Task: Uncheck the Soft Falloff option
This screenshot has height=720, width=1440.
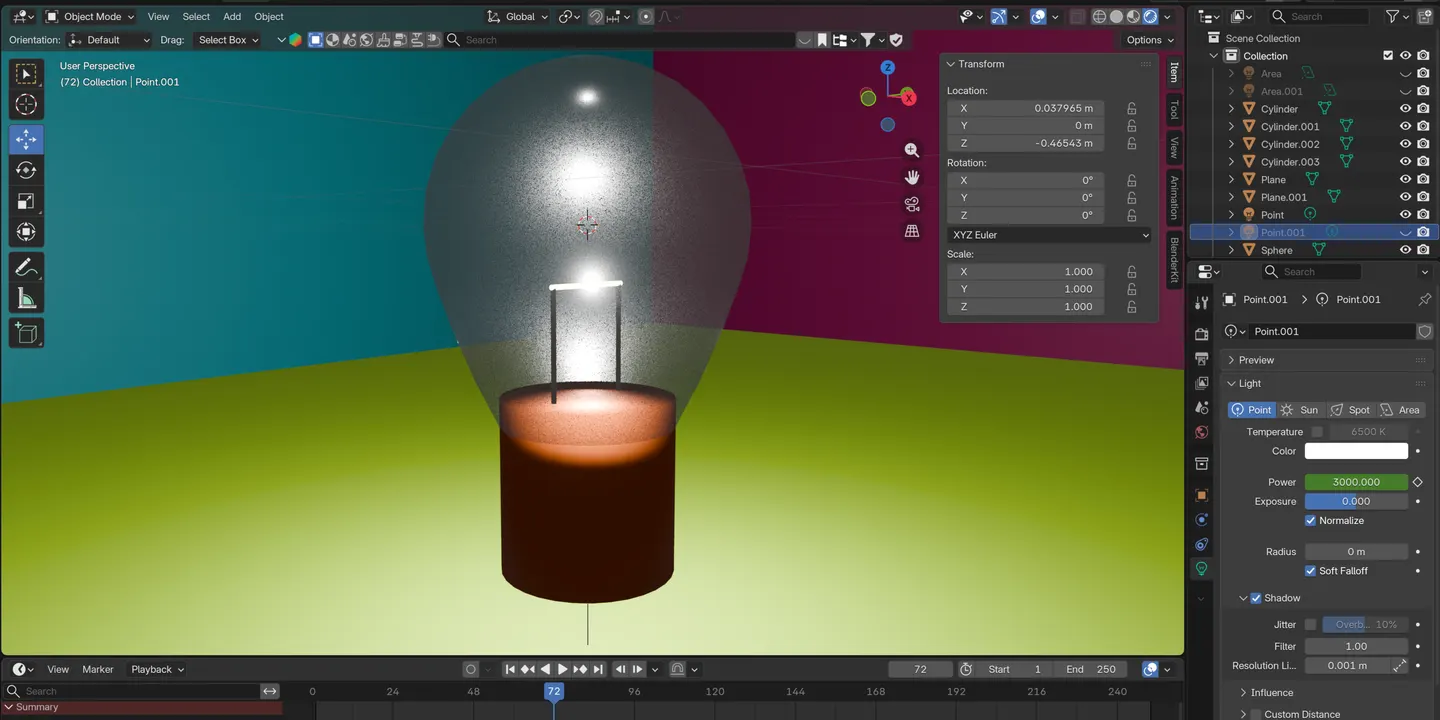Action: click(x=1310, y=571)
